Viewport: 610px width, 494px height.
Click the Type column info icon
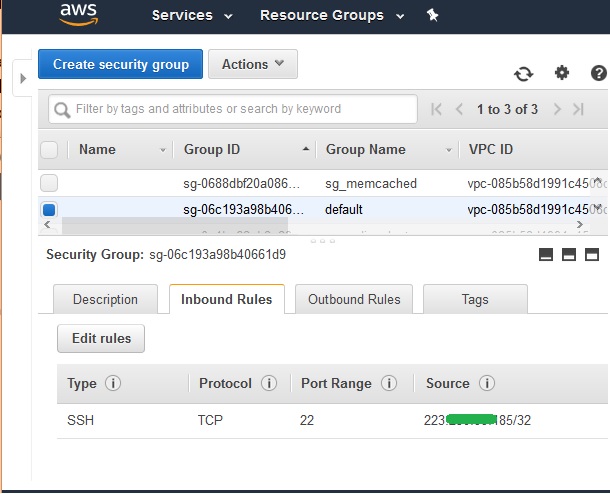click(113, 383)
